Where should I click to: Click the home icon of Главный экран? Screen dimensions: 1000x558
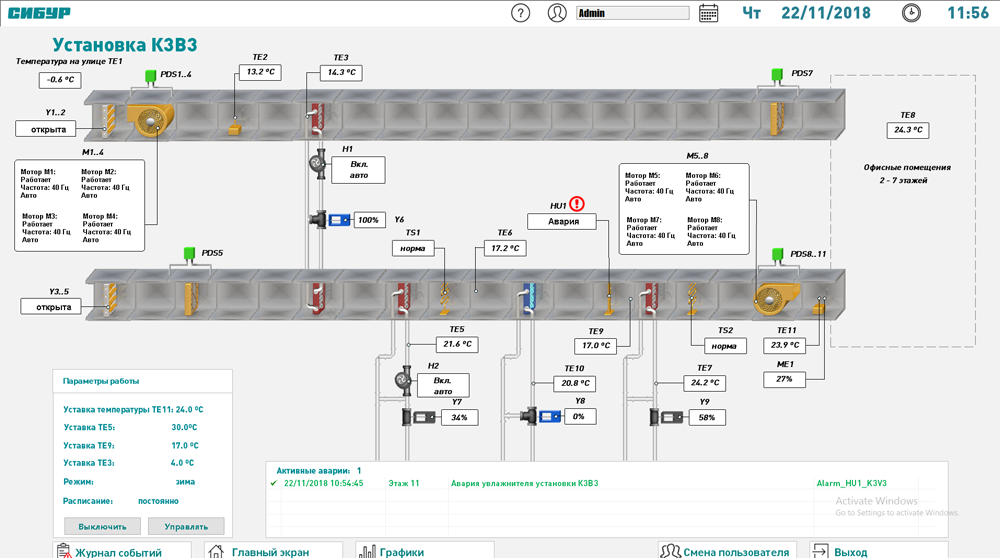coord(217,552)
